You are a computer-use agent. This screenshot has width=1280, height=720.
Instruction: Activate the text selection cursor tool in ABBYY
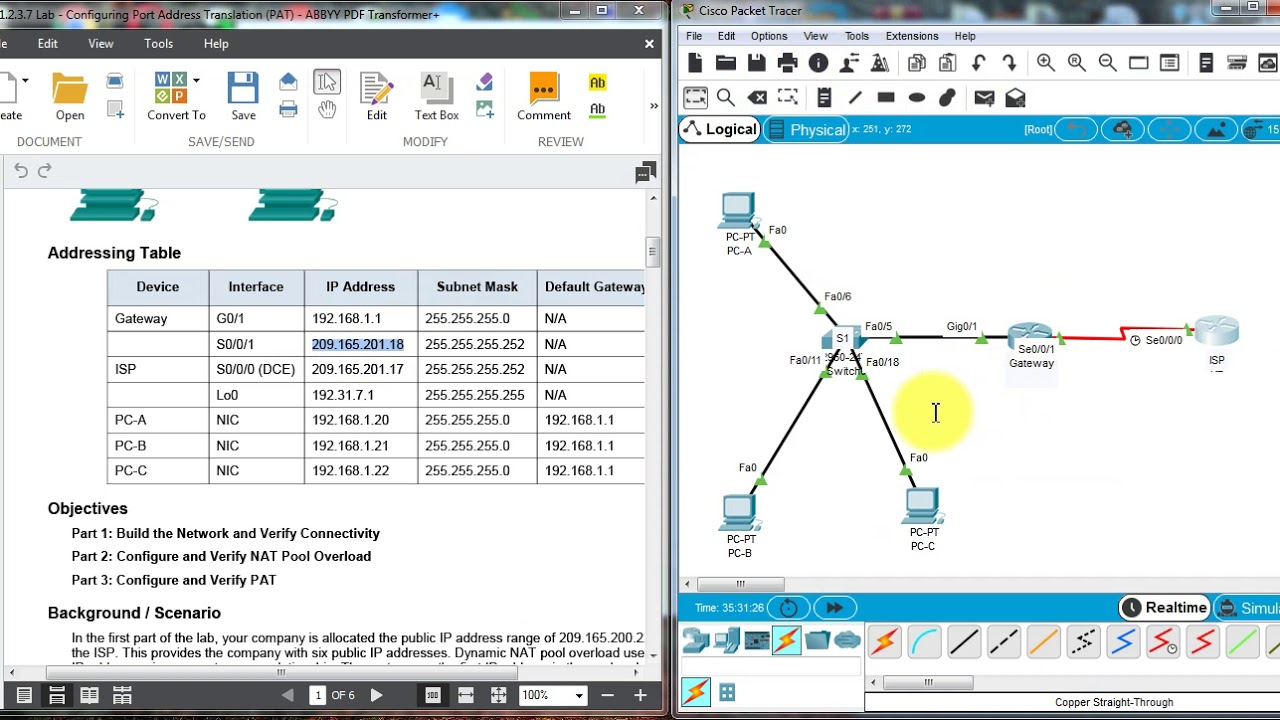pyautogui.click(x=327, y=82)
